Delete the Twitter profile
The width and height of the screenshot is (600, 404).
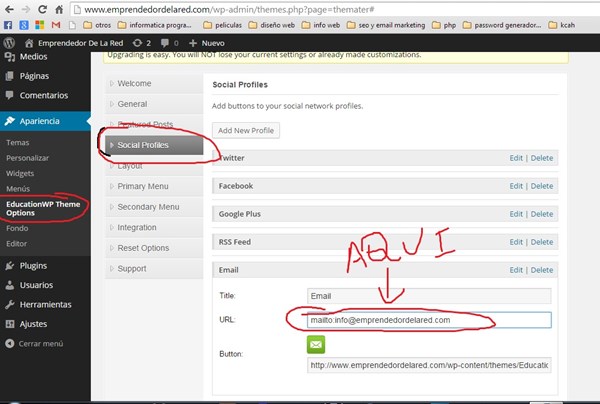click(x=542, y=158)
